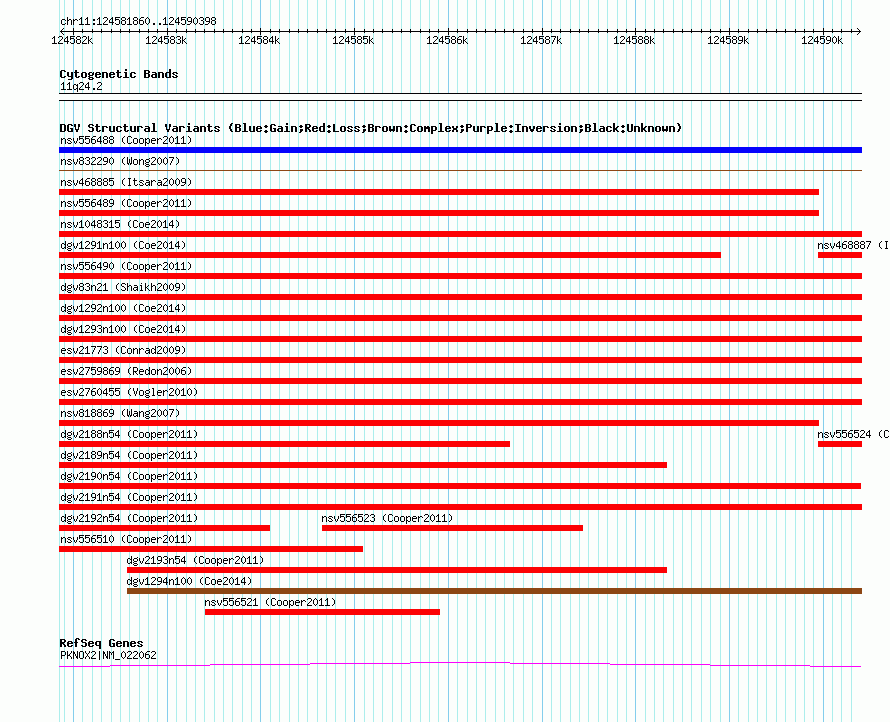Click the red bar under nsv818869
The height and width of the screenshot is (722, 890).
pyautogui.click(x=439, y=423)
